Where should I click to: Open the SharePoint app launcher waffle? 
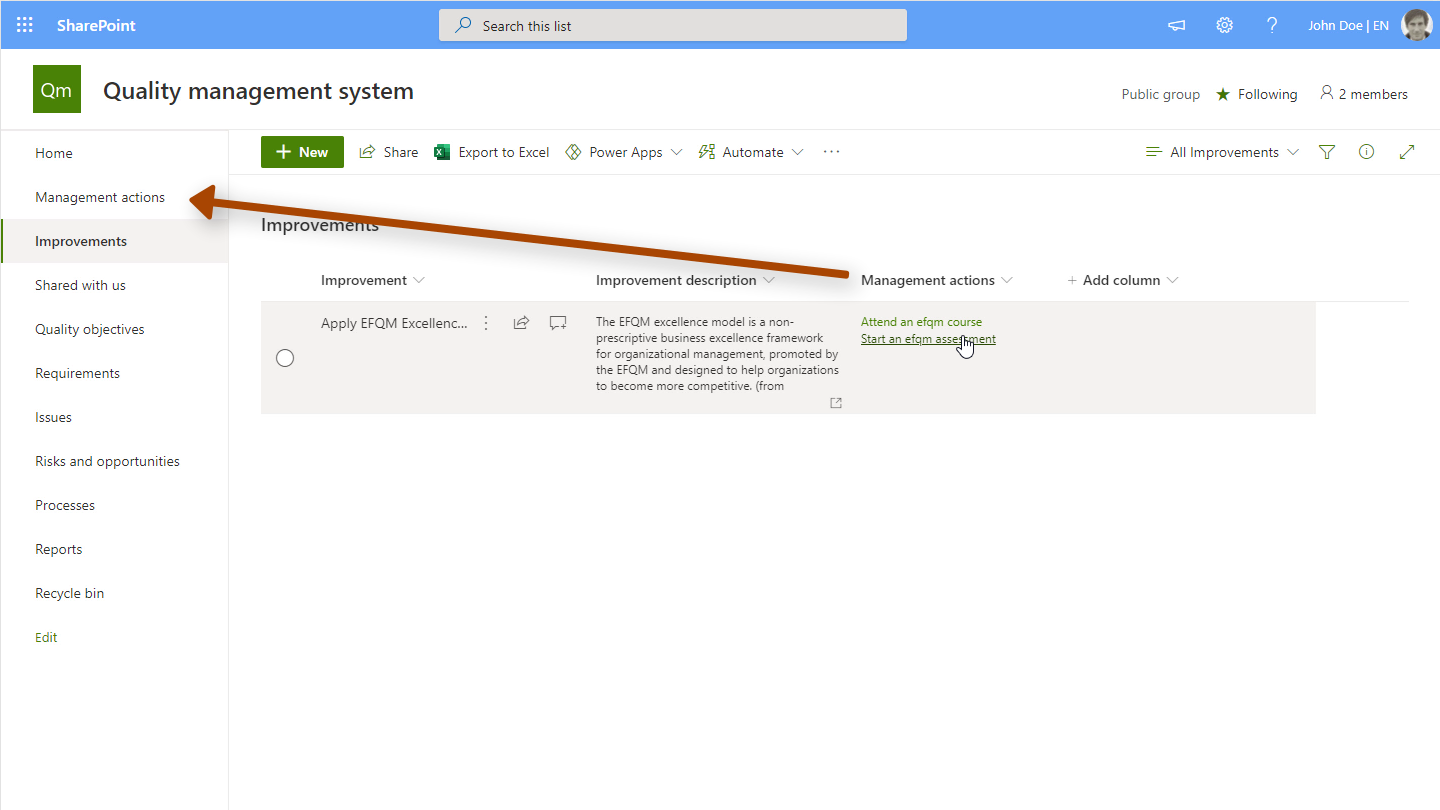[x=25, y=25]
